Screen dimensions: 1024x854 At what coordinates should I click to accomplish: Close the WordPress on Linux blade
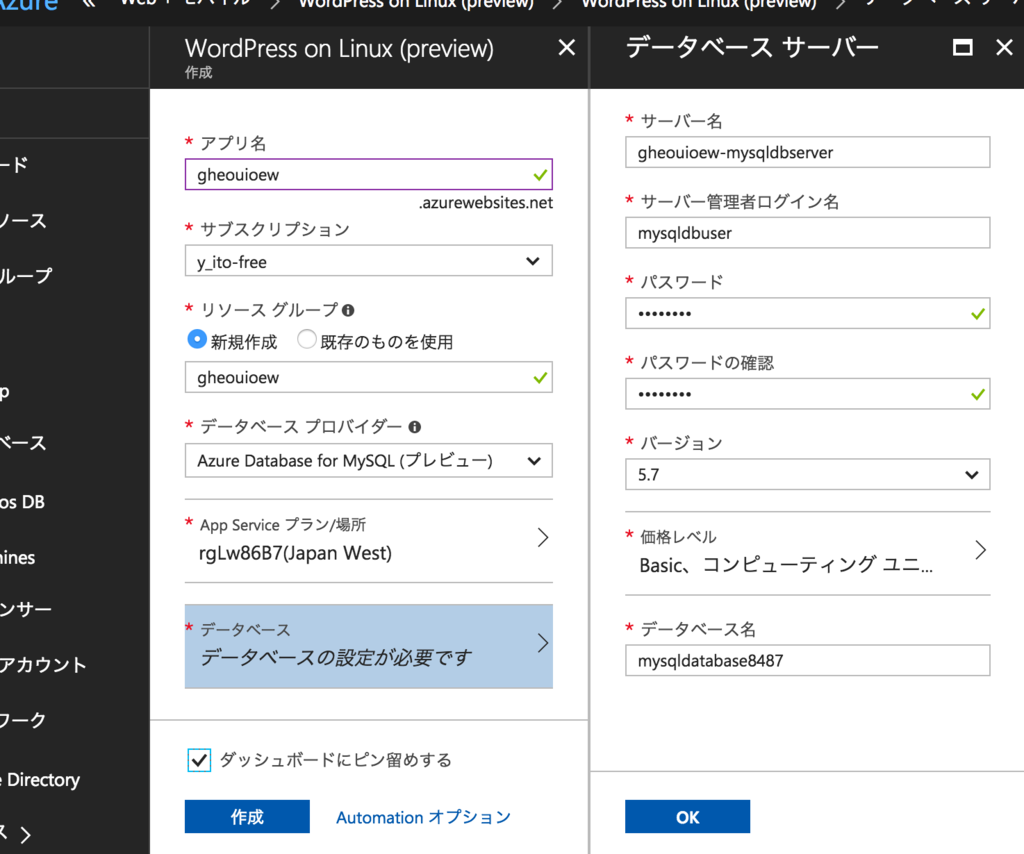click(x=566, y=47)
